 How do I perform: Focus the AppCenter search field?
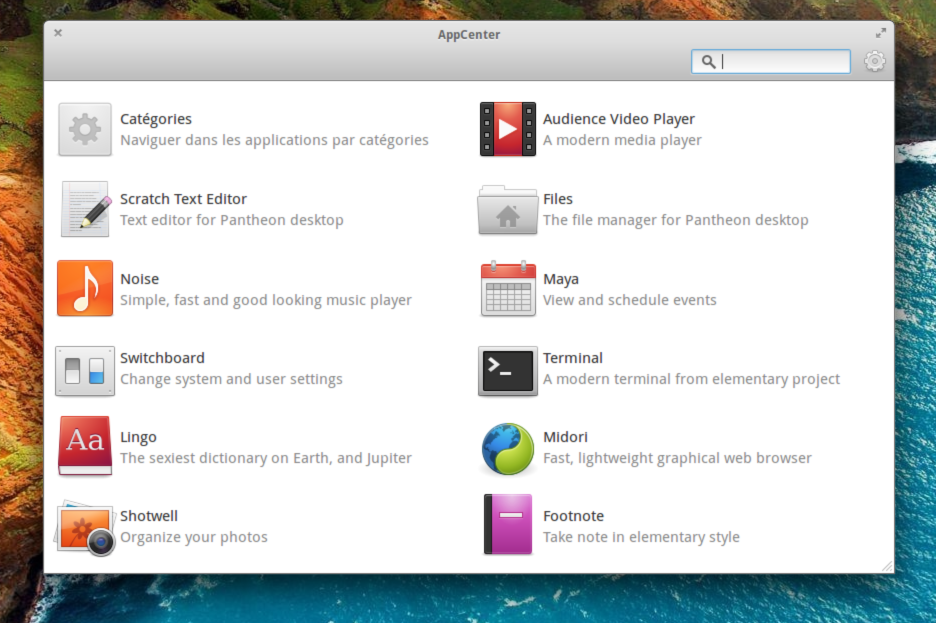coord(771,61)
